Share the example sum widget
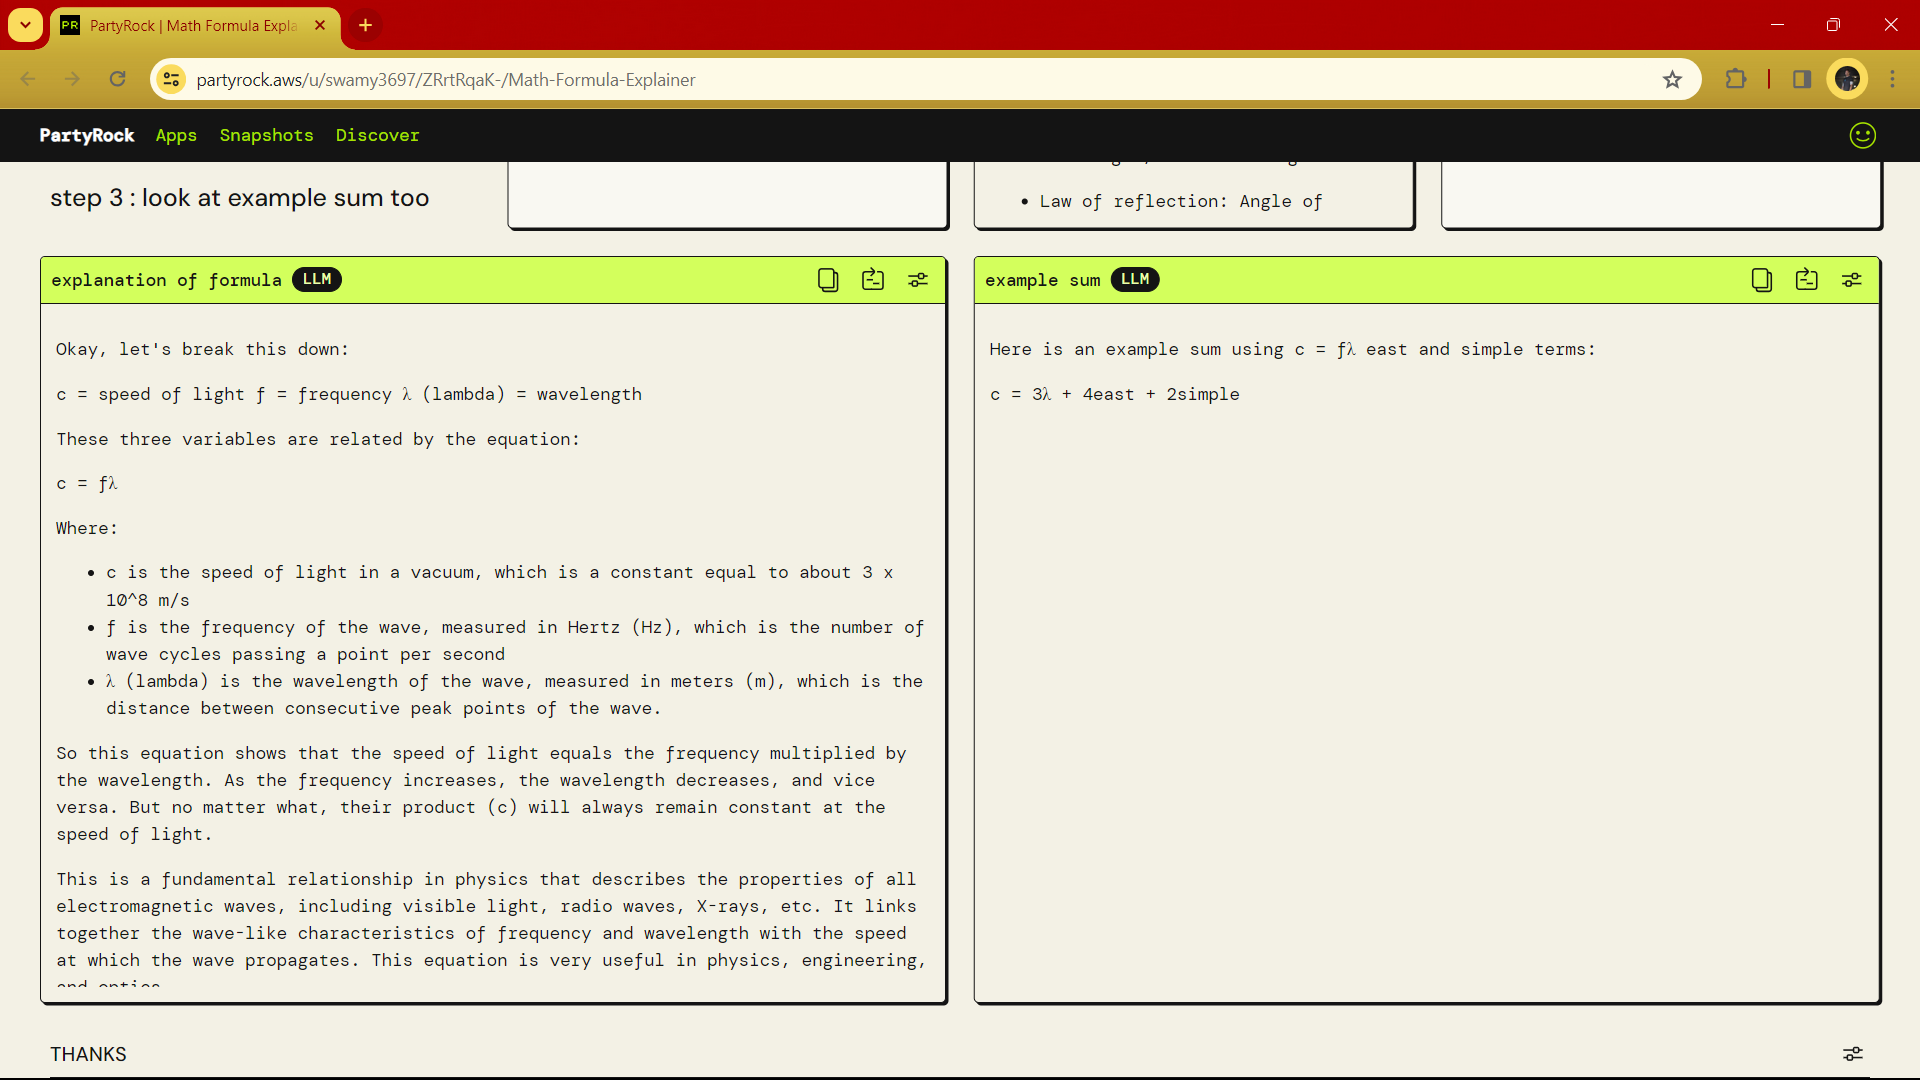This screenshot has width=1920, height=1080. point(1806,280)
